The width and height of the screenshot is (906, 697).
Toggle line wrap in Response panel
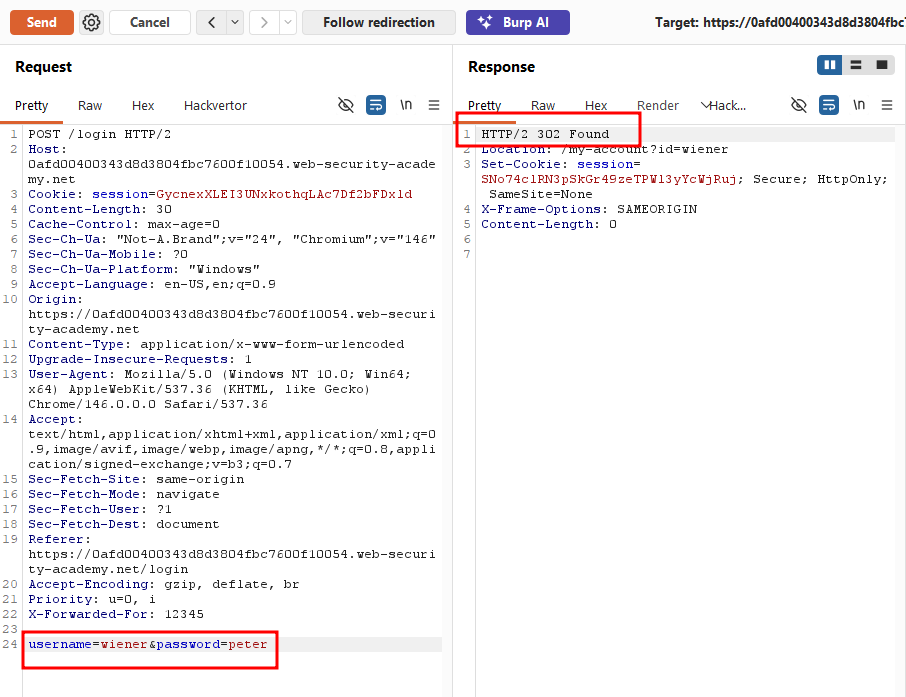point(829,105)
